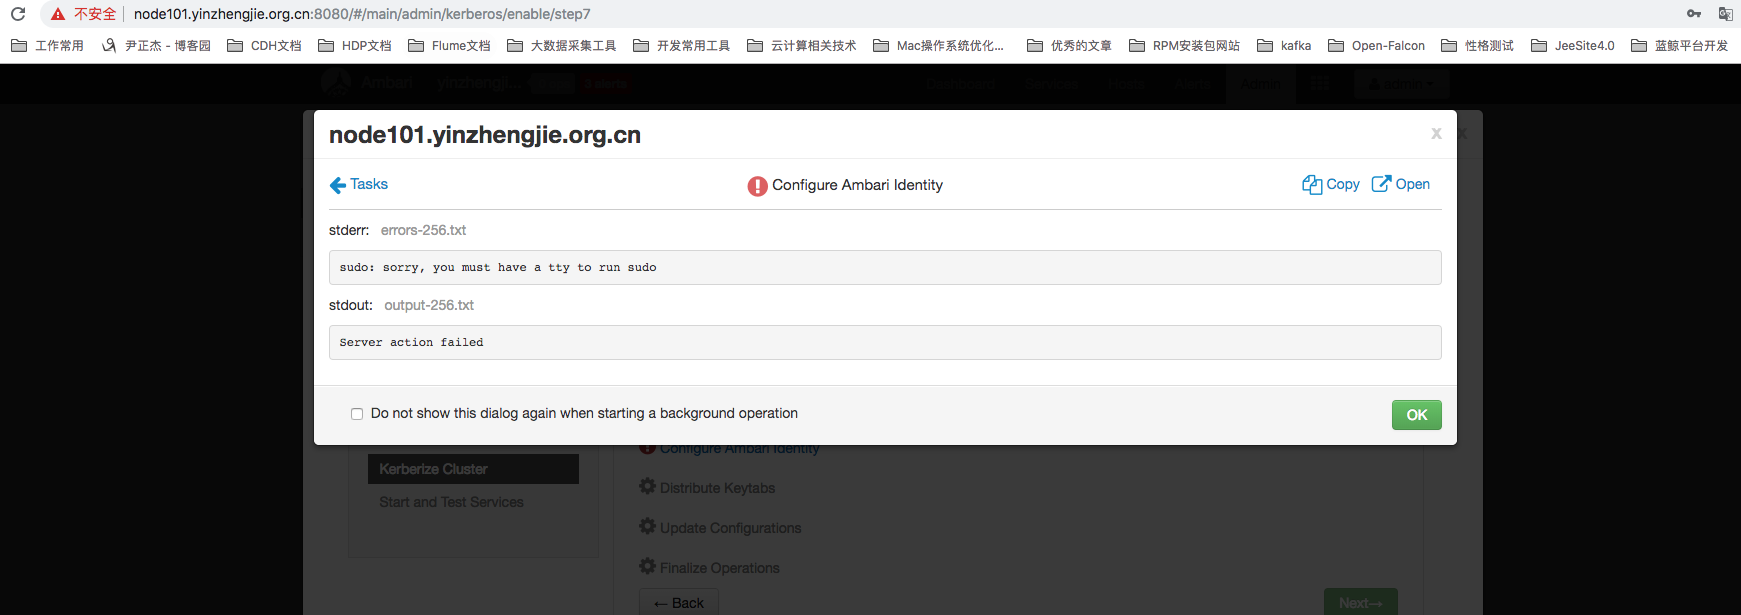Open the background Configure Ambari Identity link
Viewport: 1741px width, 615px height.
pos(739,449)
